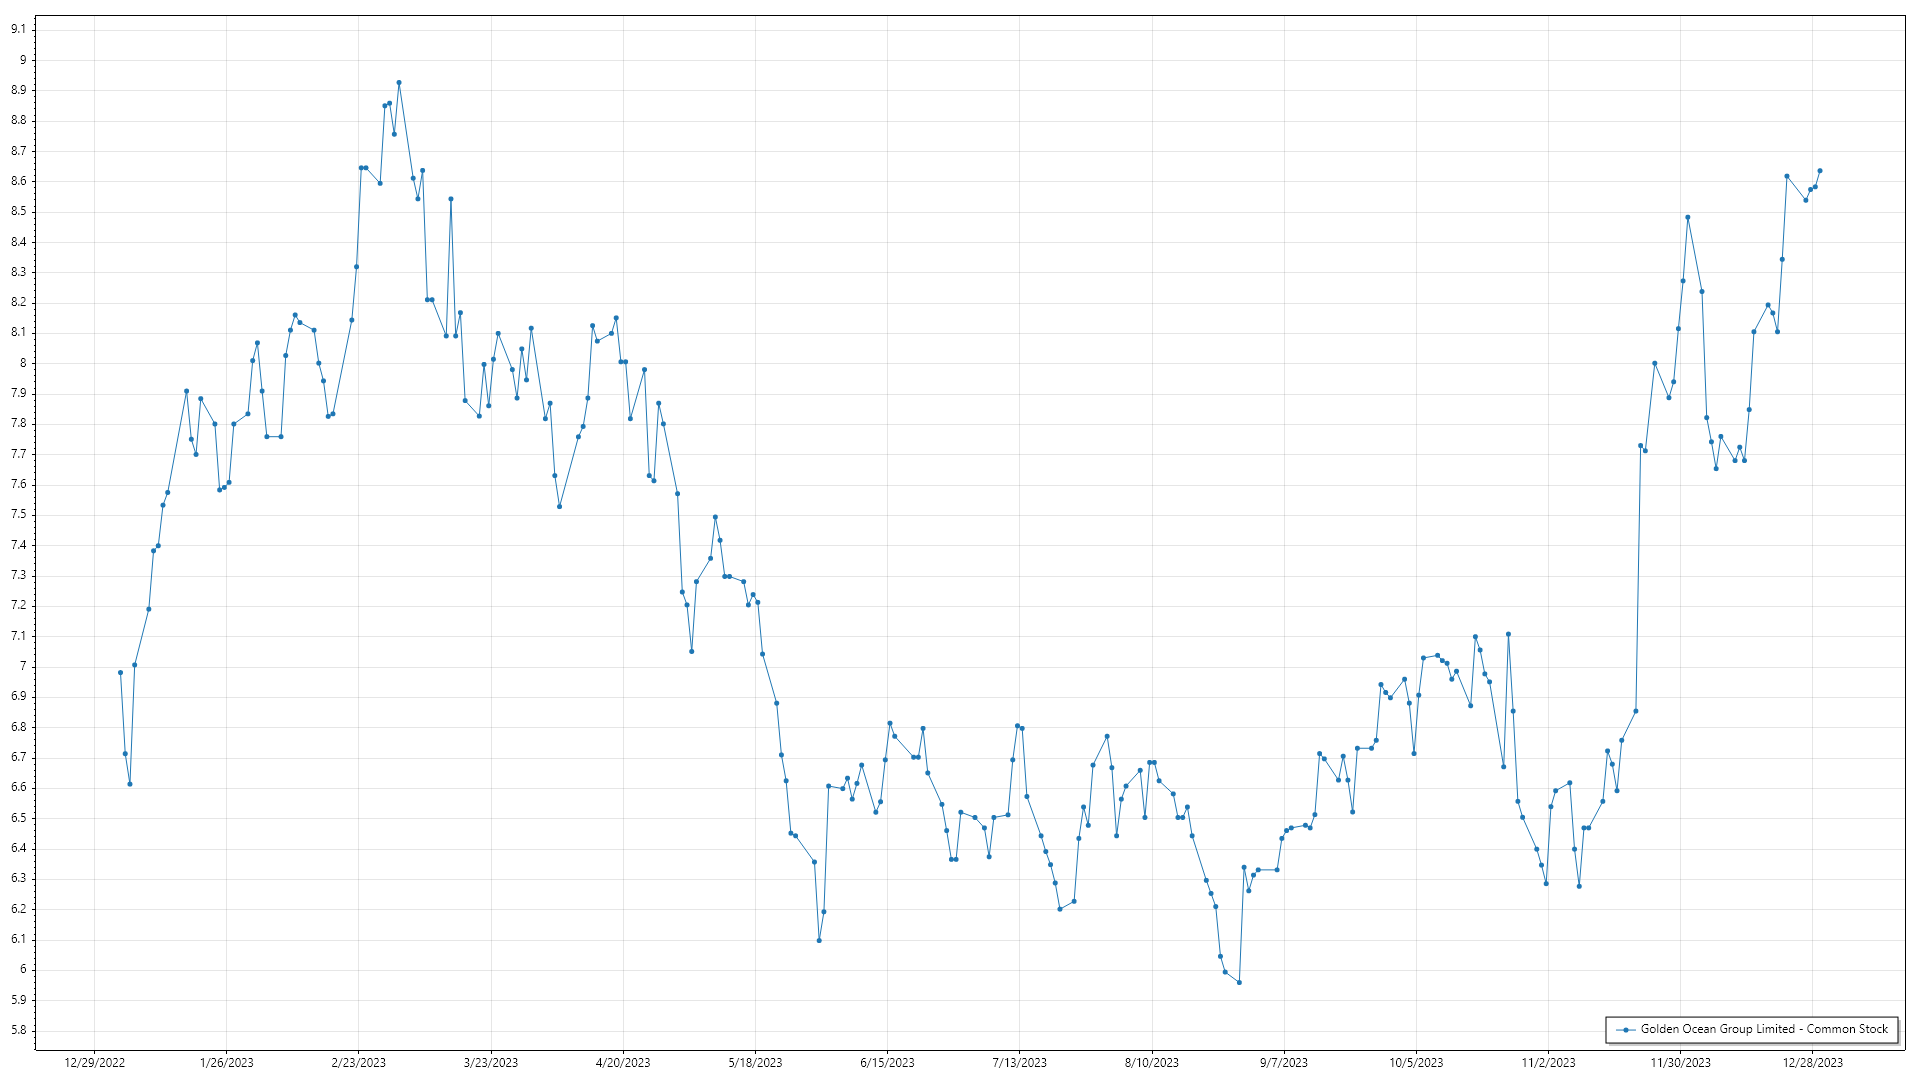Image resolution: width=1920 pixels, height=1080 pixels.
Task: Click the legend line marker icon
Action: (x=1626, y=1030)
